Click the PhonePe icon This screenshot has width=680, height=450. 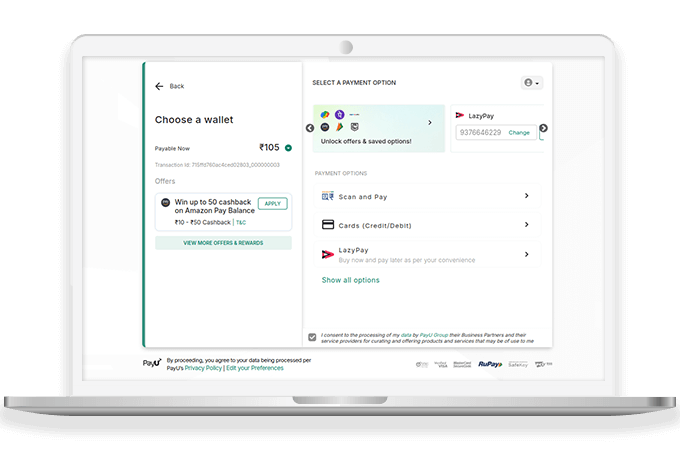click(x=340, y=114)
